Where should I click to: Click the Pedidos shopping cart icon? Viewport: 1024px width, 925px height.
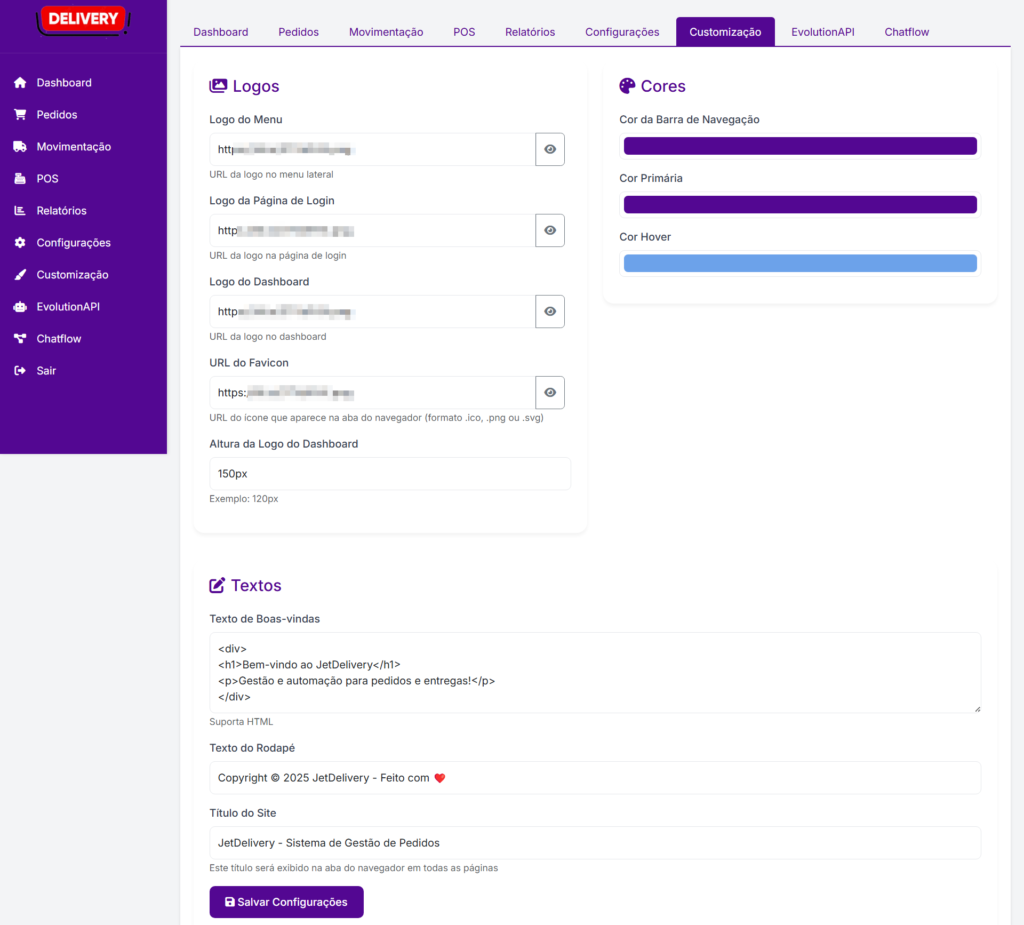click(x=20, y=115)
